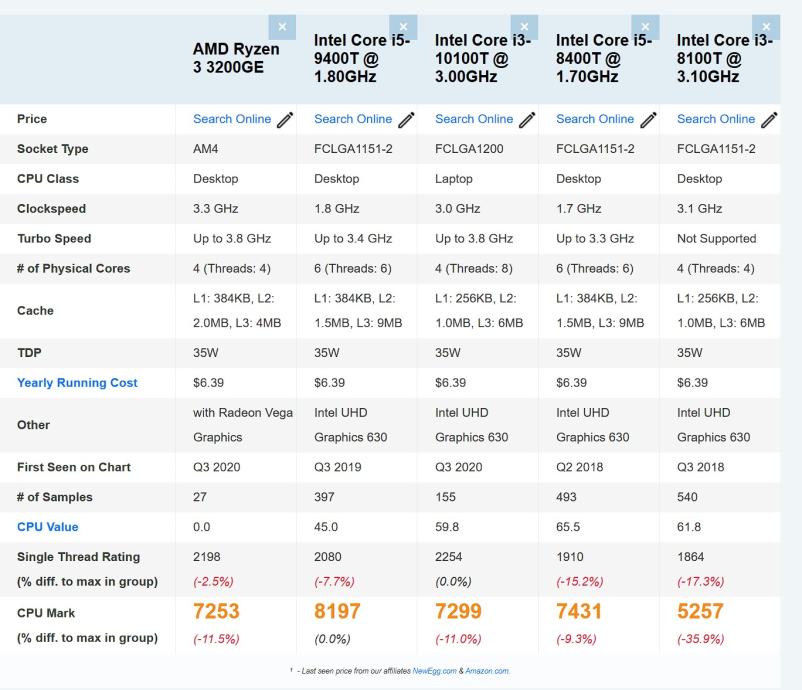
Task: Search Online for Ryzen 3 3200GE price
Action: pos(232,119)
